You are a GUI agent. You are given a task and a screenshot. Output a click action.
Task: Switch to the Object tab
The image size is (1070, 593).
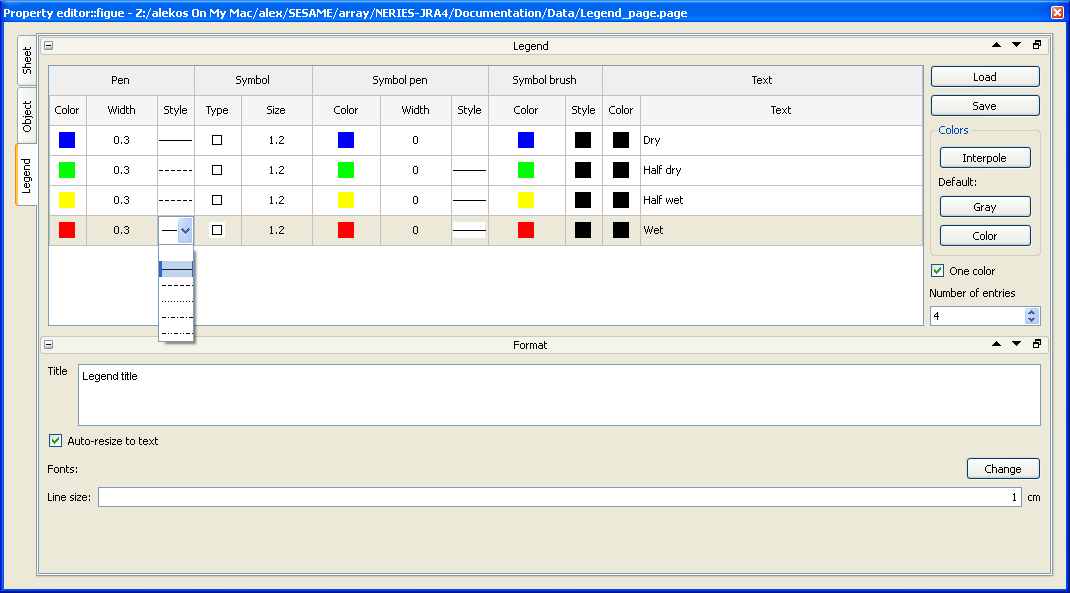[27, 116]
